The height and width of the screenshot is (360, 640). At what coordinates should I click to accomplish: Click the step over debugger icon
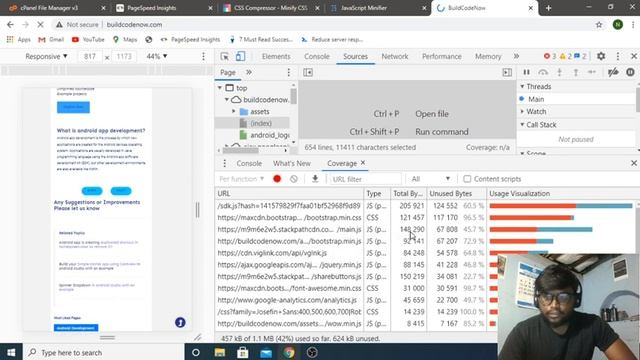coord(543,72)
